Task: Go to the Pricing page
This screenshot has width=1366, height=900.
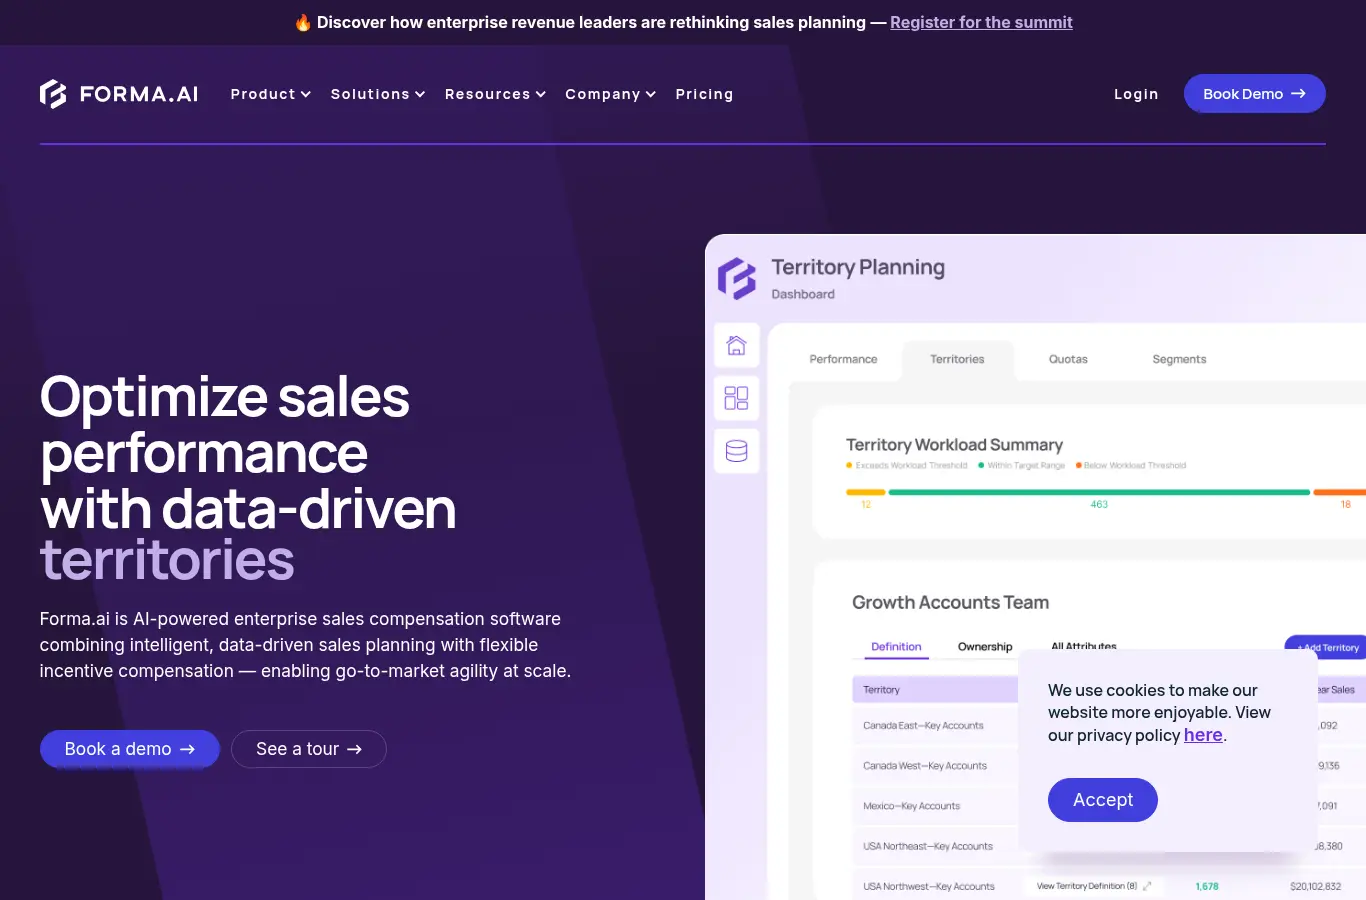Action: 704,94
